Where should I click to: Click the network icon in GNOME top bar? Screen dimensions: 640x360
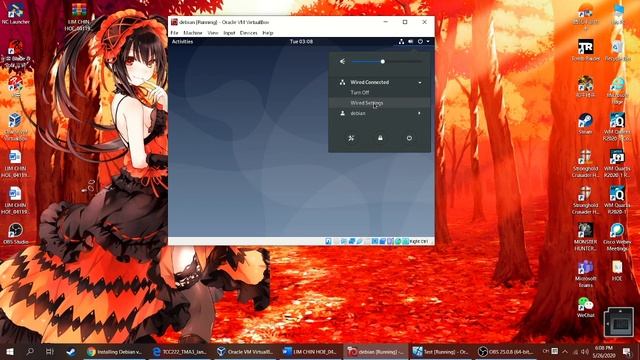coord(401,42)
